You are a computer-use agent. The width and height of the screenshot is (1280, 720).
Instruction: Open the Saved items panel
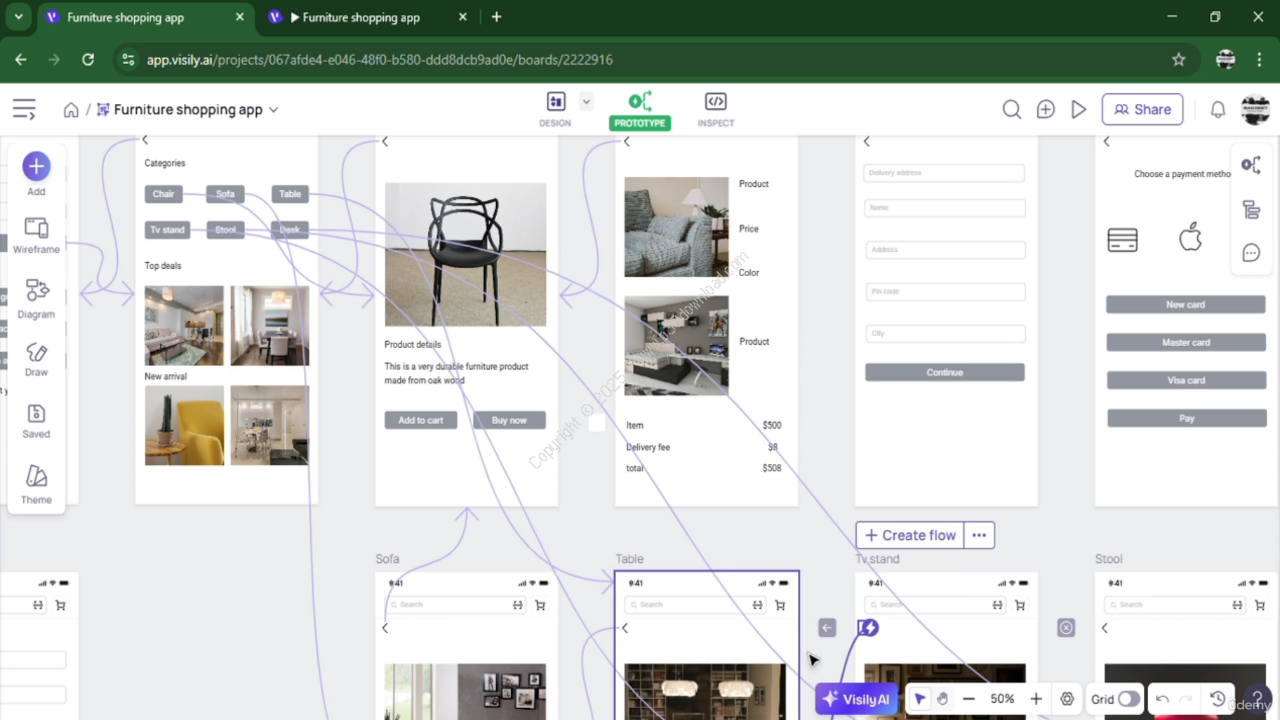click(36, 420)
